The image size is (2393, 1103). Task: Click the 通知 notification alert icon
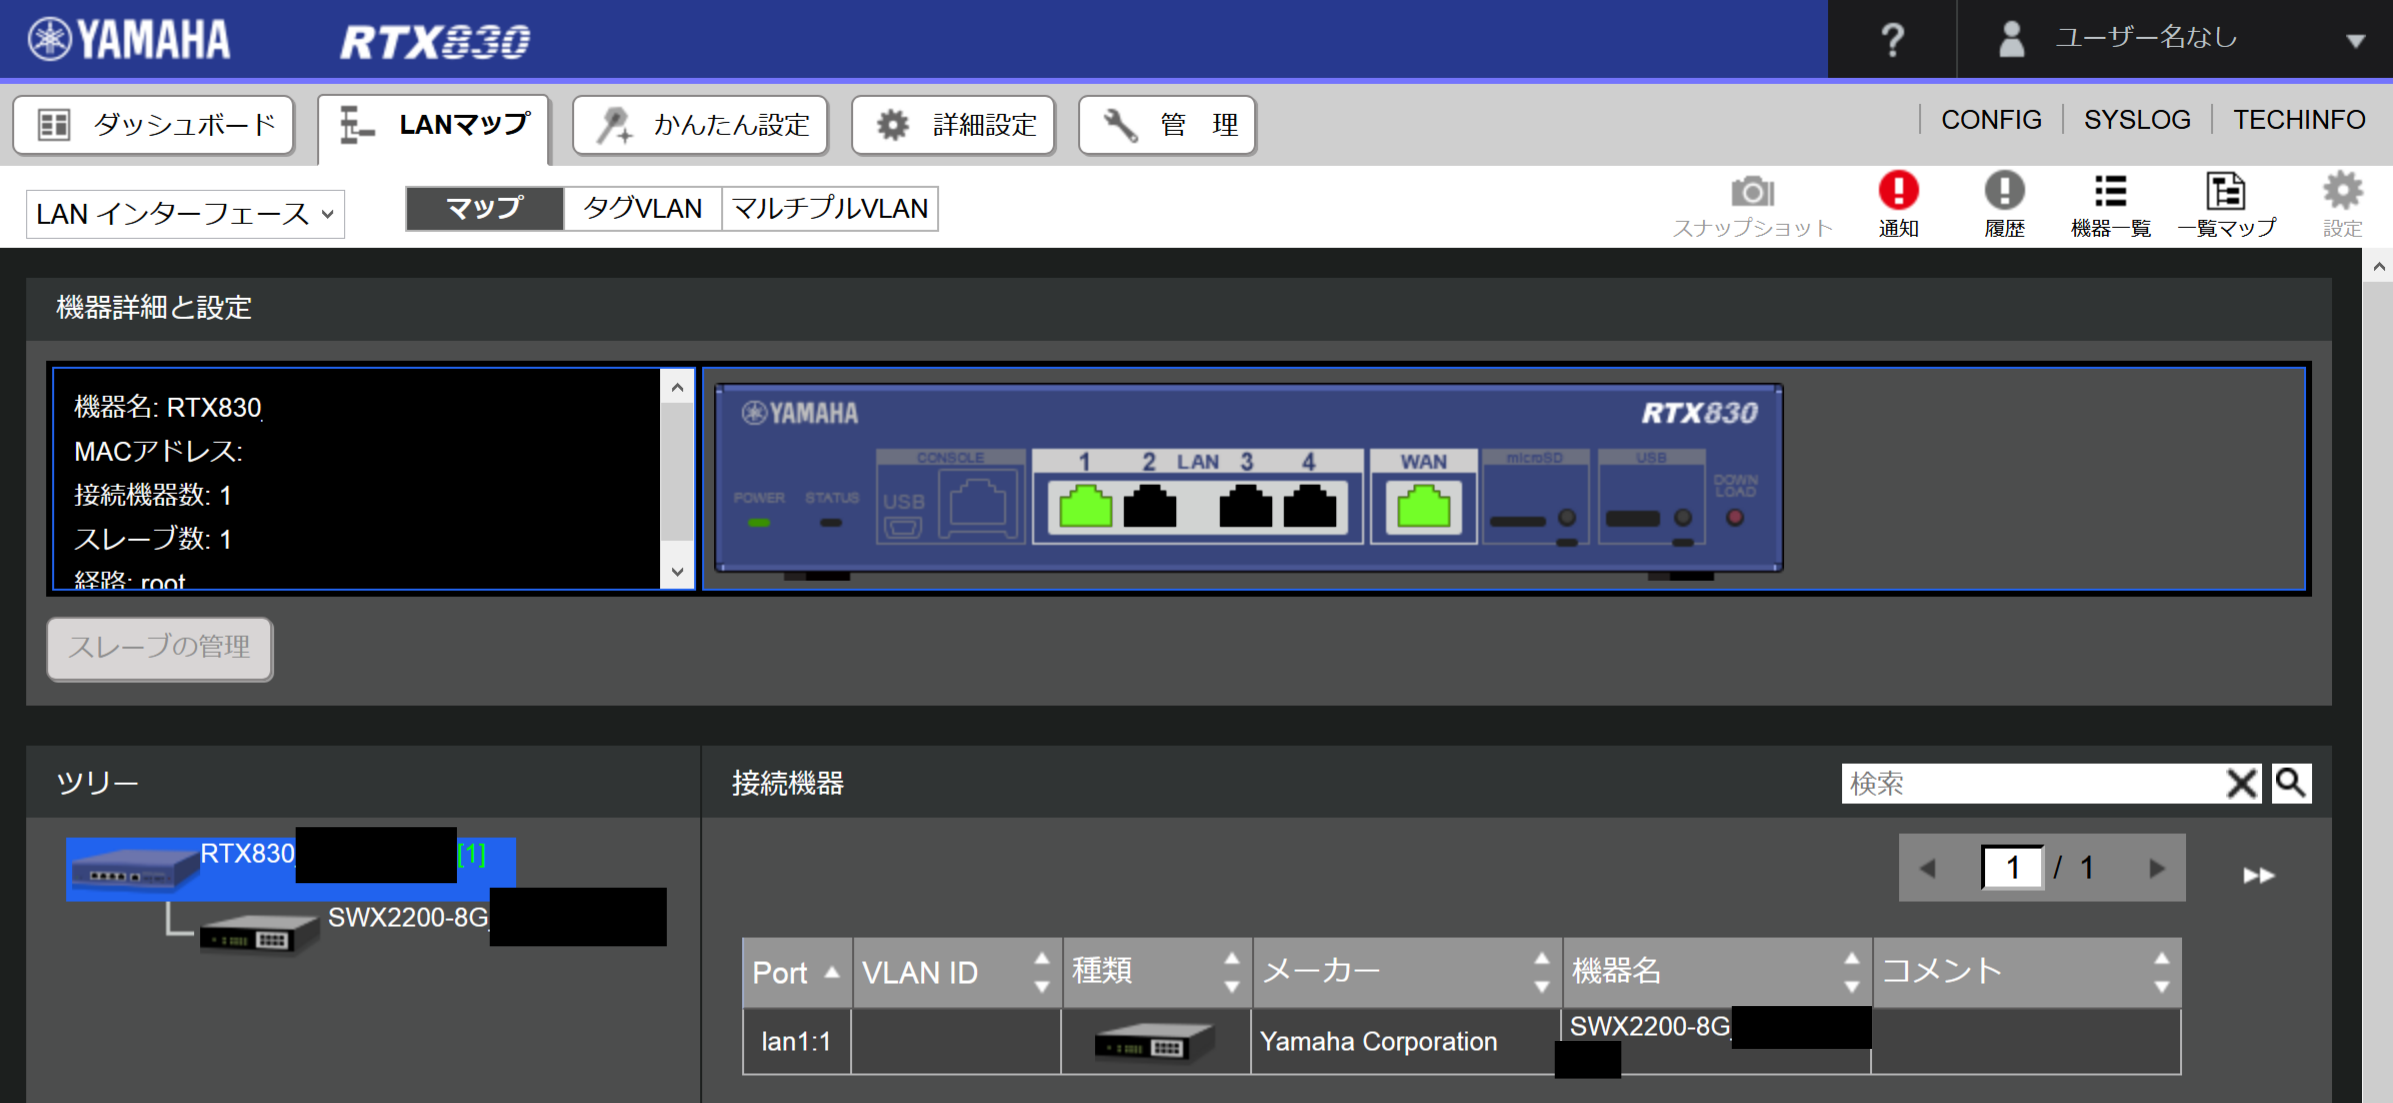1897,192
